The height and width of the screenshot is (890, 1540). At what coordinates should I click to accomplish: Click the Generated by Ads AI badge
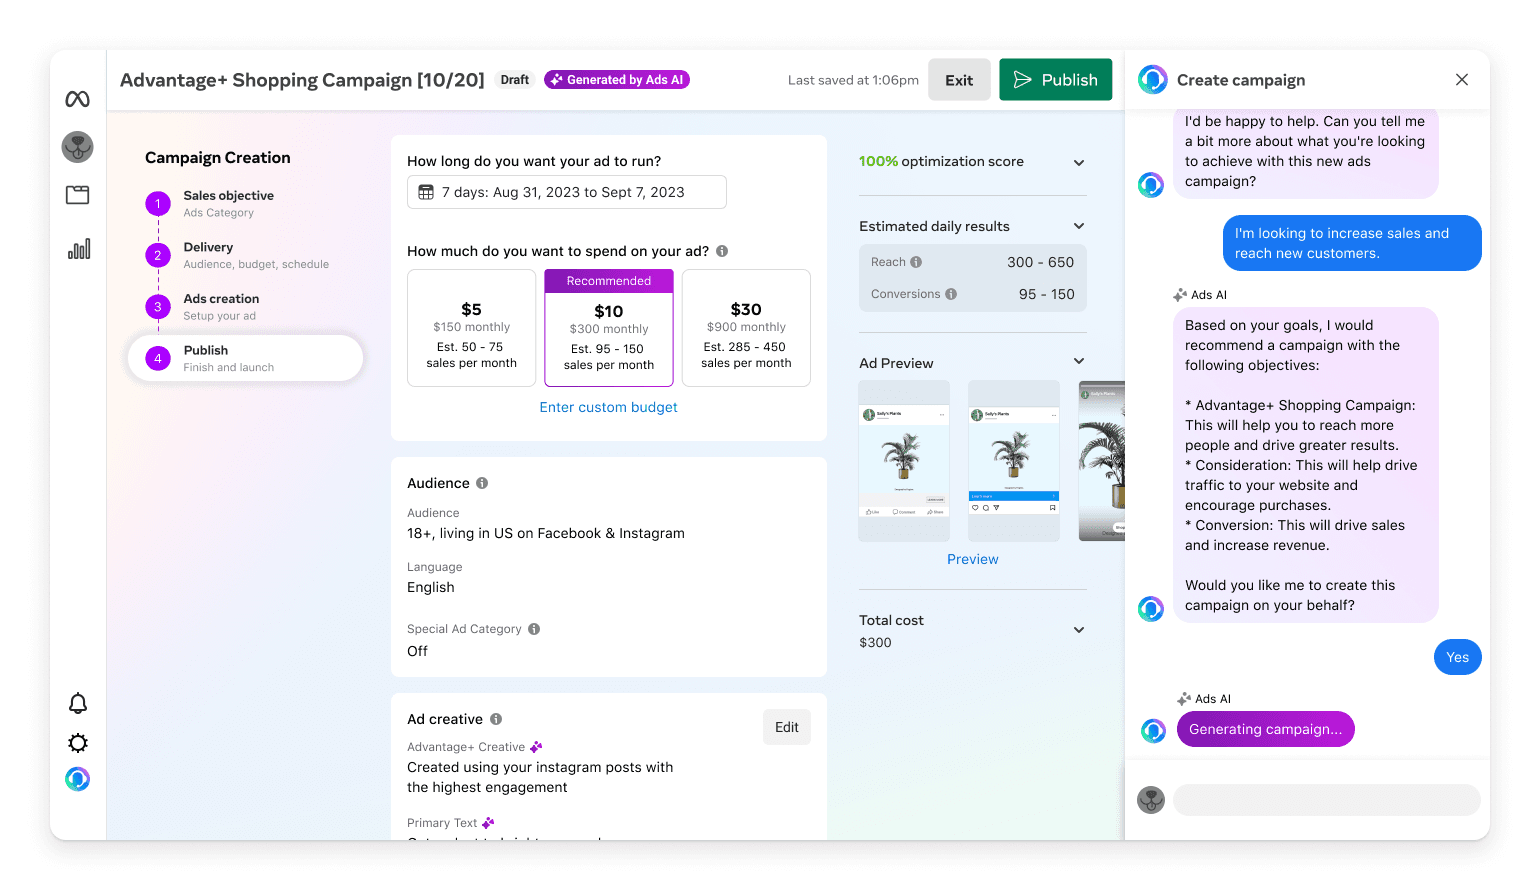coord(617,80)
